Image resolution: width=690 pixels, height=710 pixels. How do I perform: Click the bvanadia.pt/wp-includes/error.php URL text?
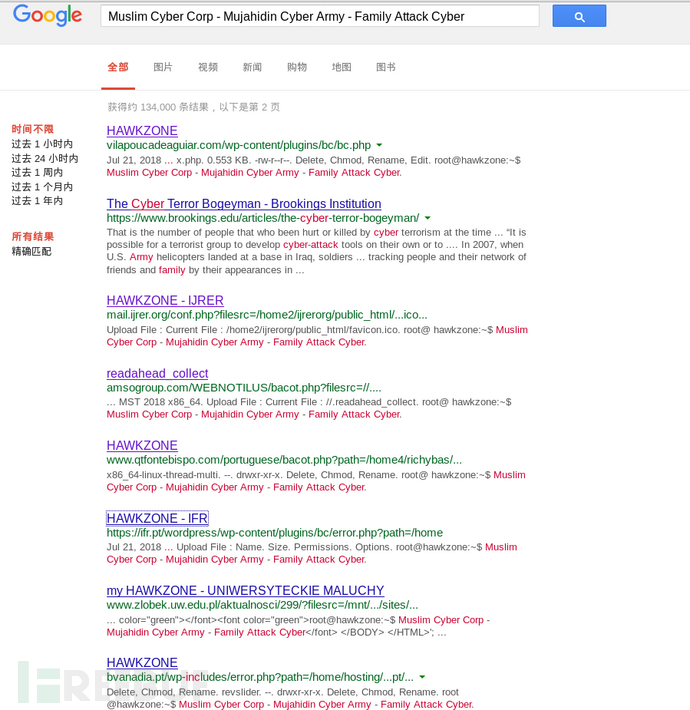(260, 677)
